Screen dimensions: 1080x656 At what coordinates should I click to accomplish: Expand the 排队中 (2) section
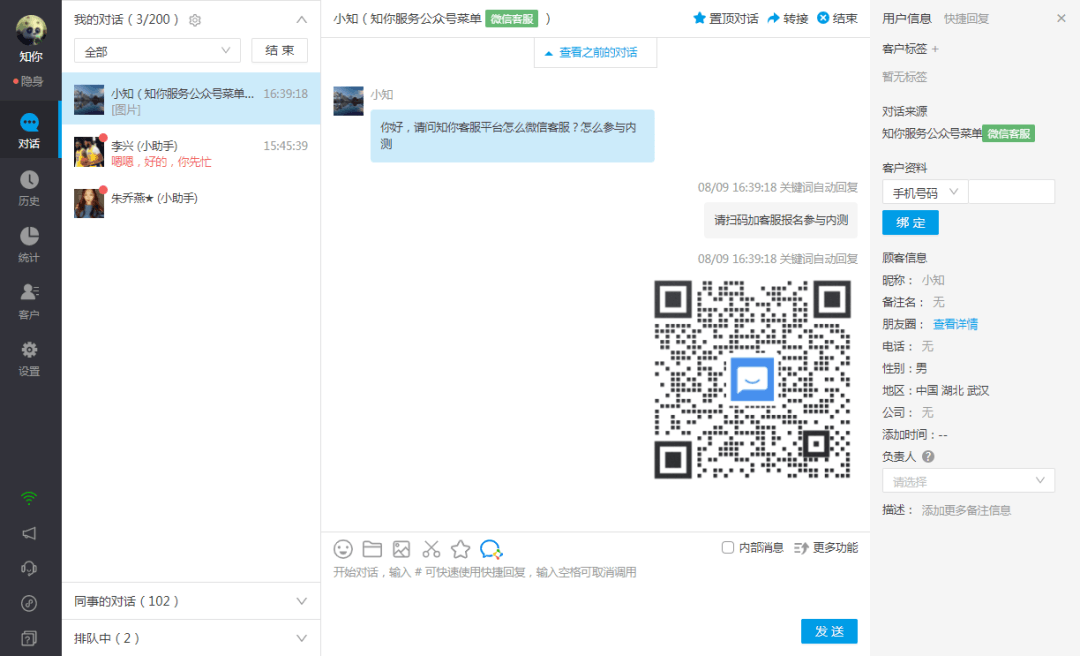click(x=191, y=638)
